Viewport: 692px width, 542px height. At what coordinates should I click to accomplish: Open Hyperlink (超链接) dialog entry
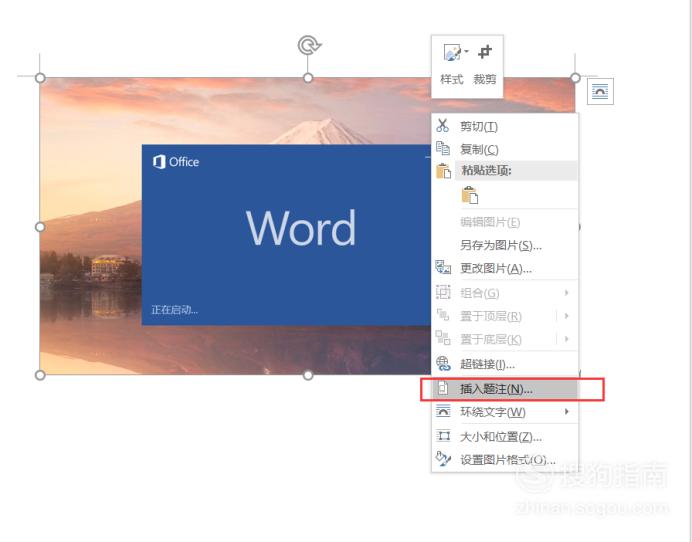pyautogui.click(x=504, y=364)
